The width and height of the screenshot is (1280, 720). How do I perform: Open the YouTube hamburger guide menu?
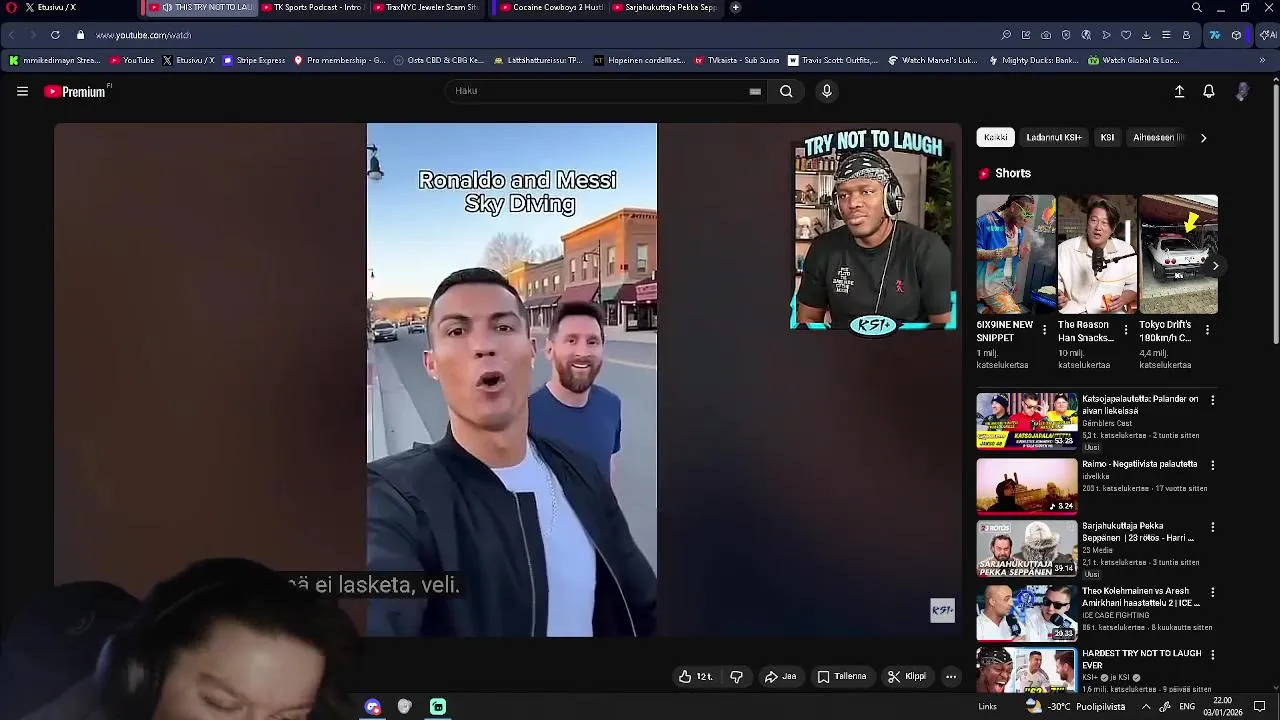click(x=22, y=91)
